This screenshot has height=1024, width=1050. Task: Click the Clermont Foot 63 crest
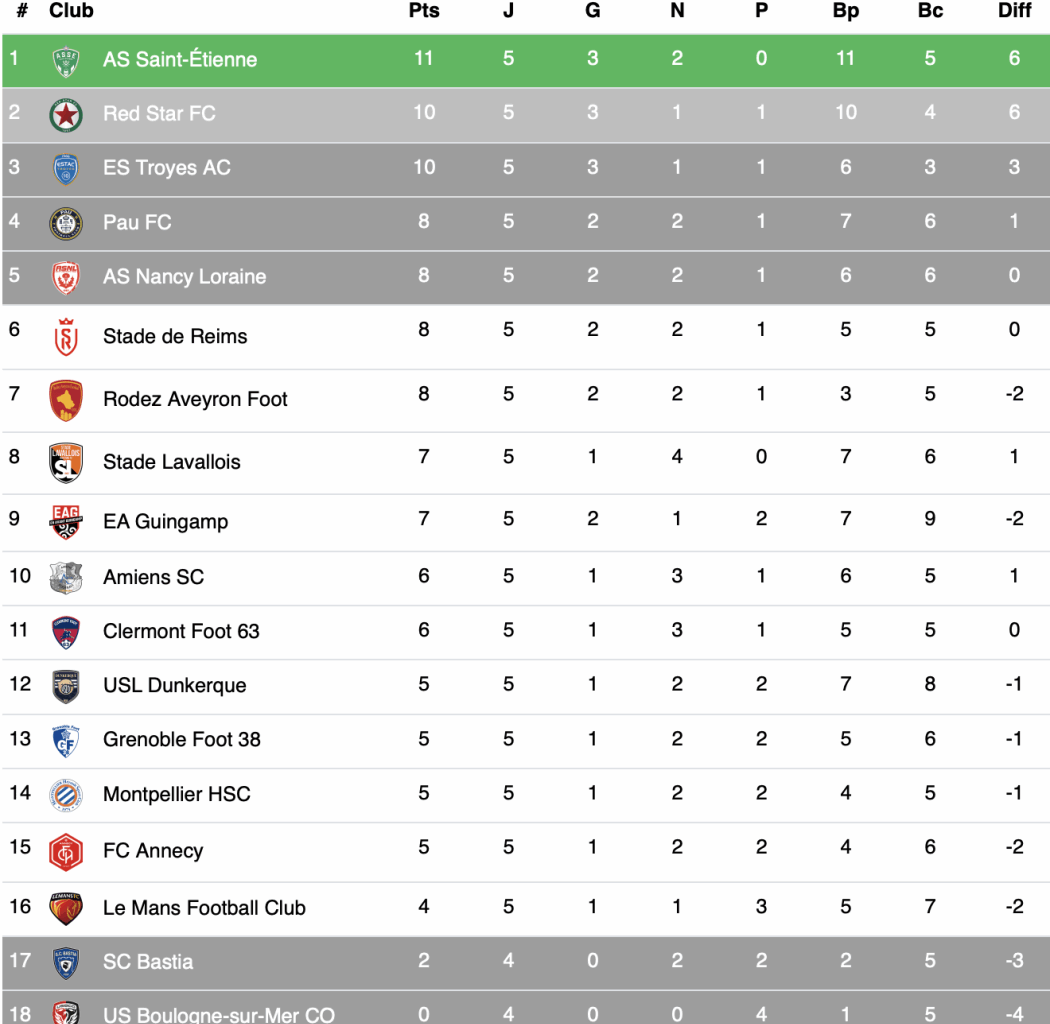tap(66, 632)
